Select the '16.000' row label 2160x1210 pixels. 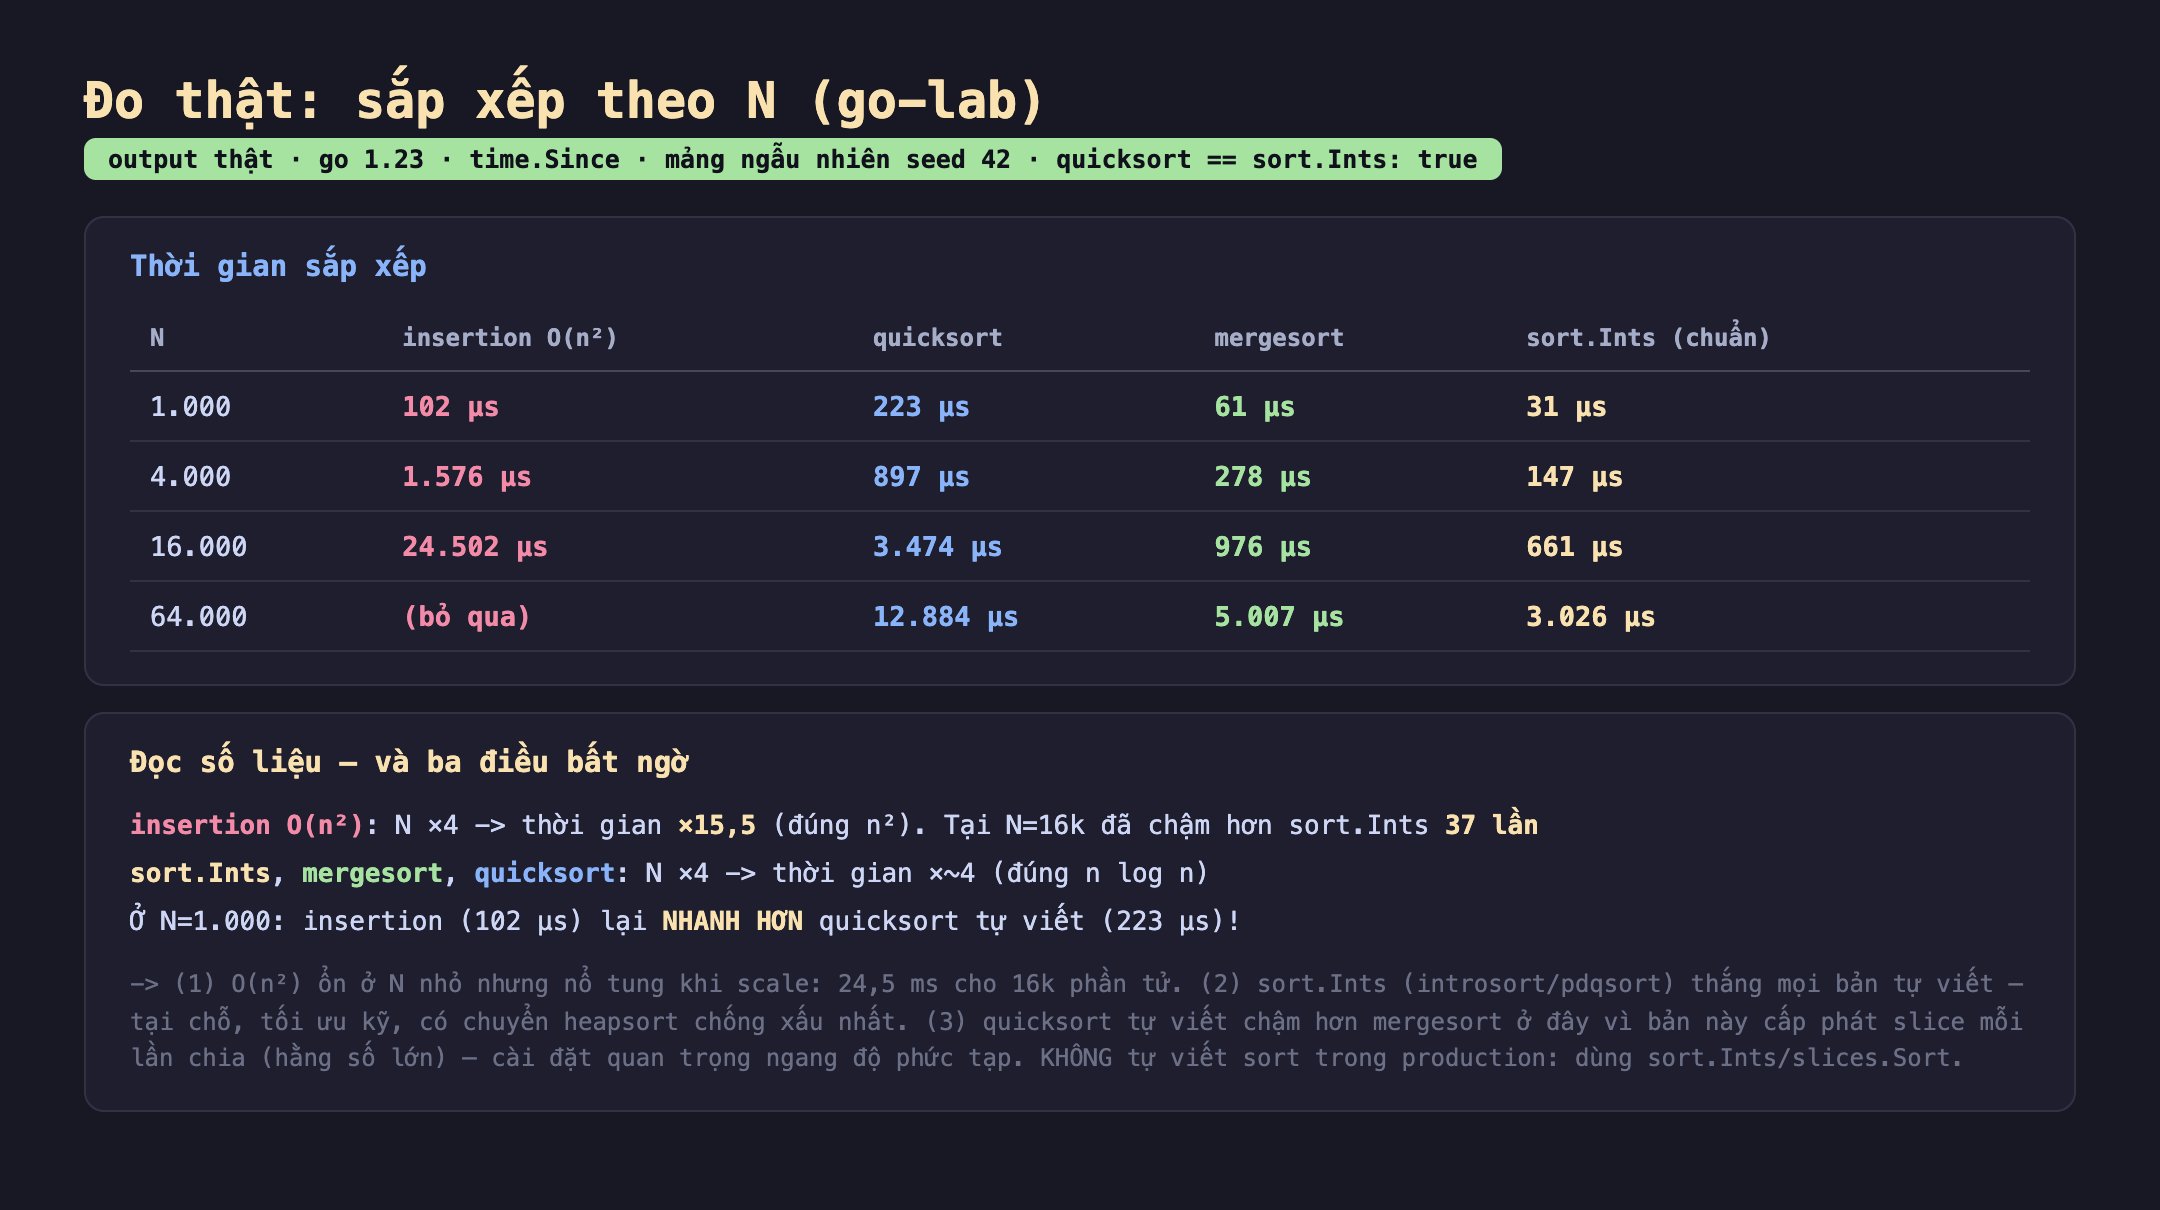pos(198,547)
